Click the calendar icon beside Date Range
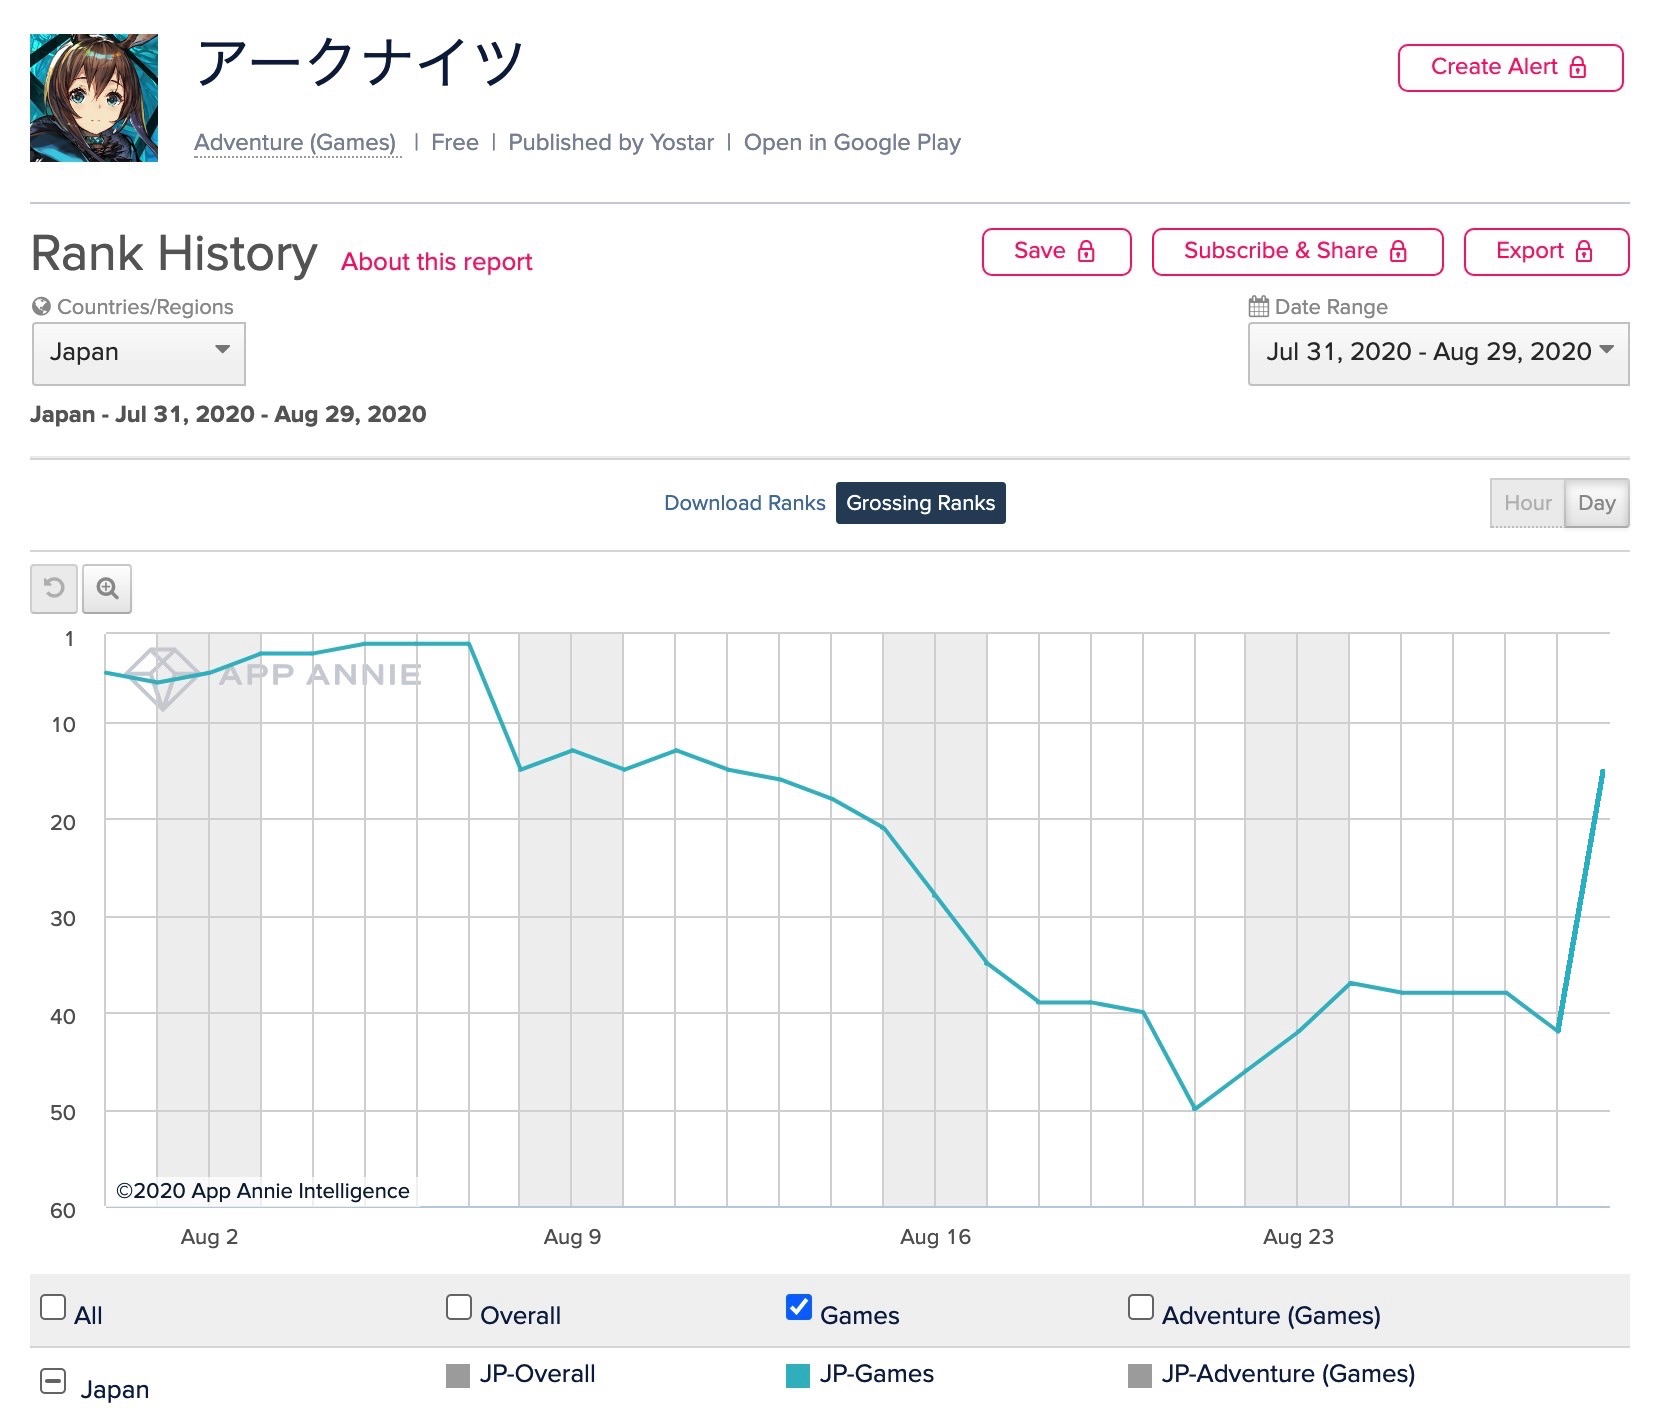 tap(1259, 306)
